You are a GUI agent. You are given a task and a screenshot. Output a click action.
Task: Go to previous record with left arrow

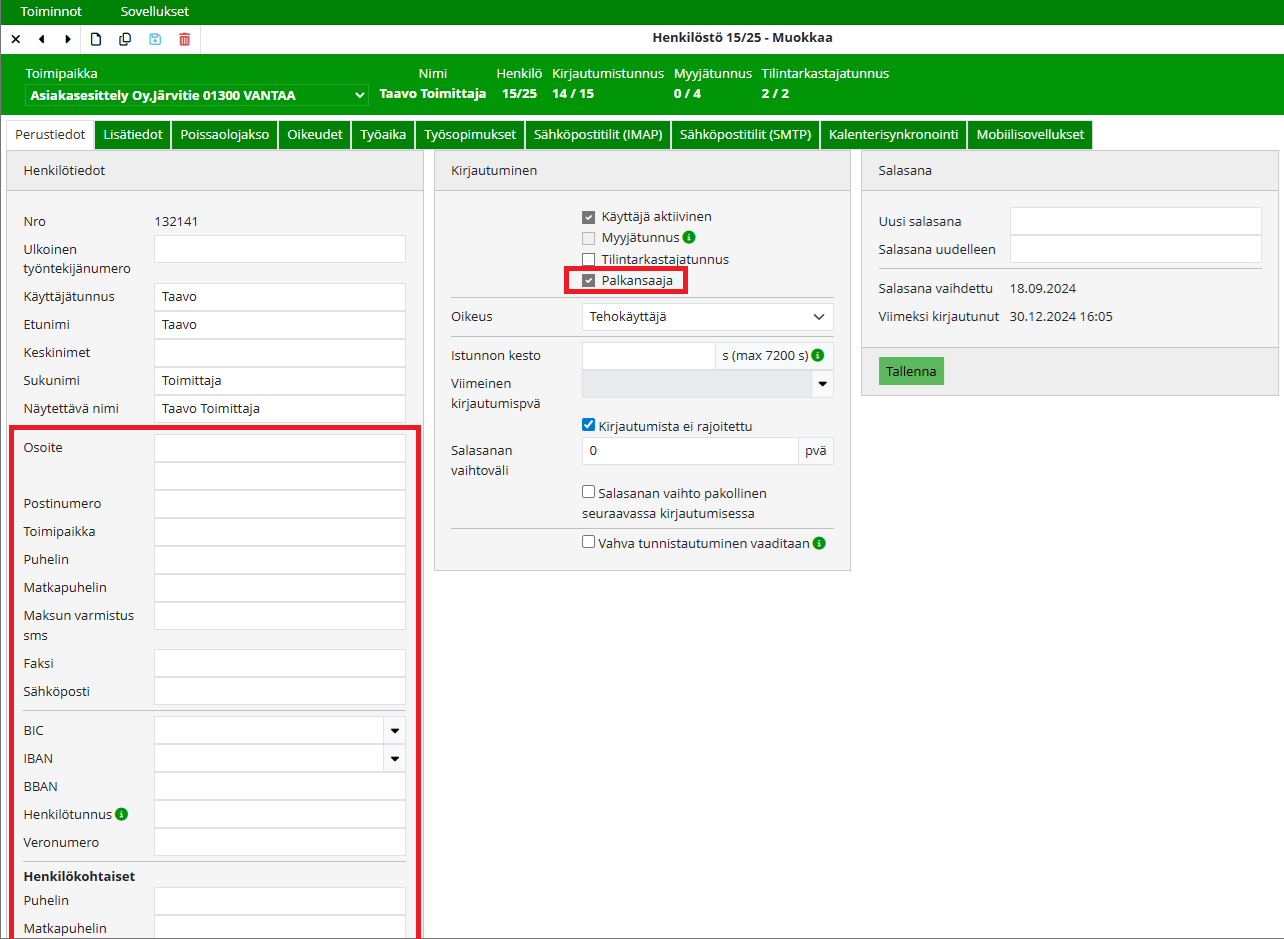click(x=42, y=39)
